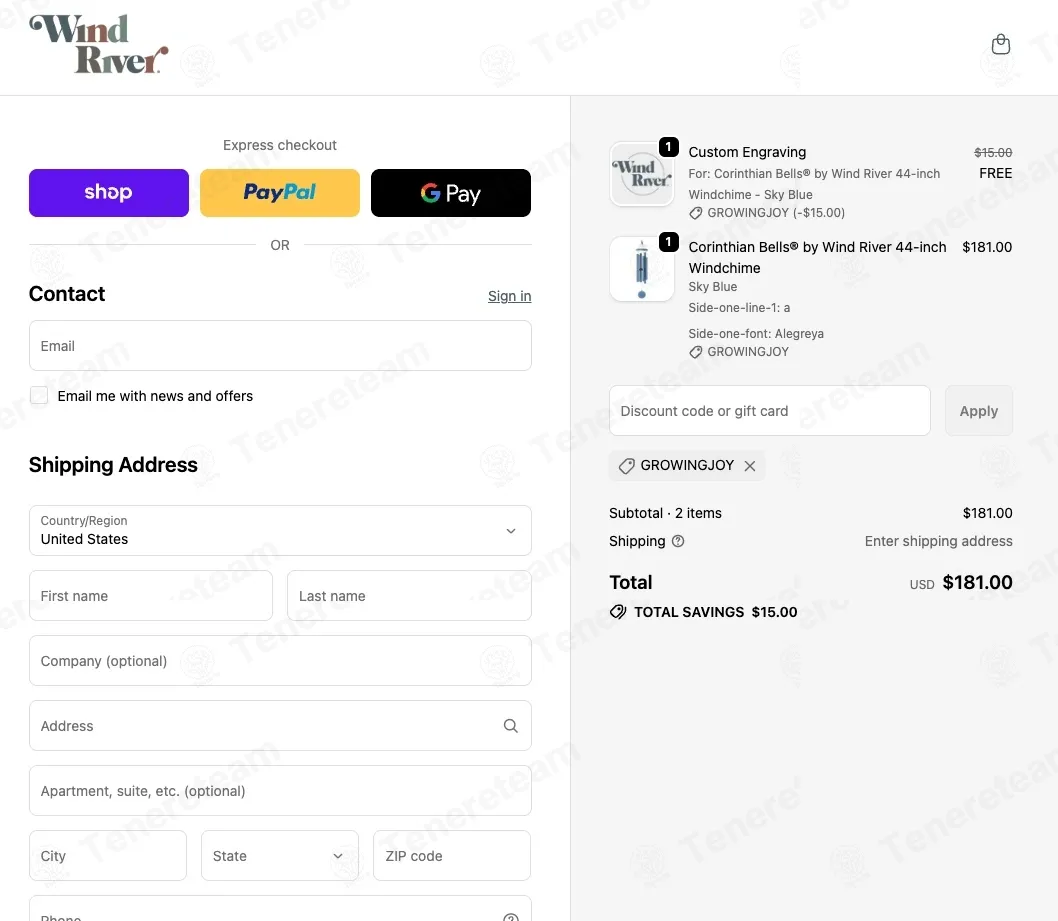Click the total savings tag icon
The width and height of the screenshot is (1058, 921).
(x=618, y=612)
